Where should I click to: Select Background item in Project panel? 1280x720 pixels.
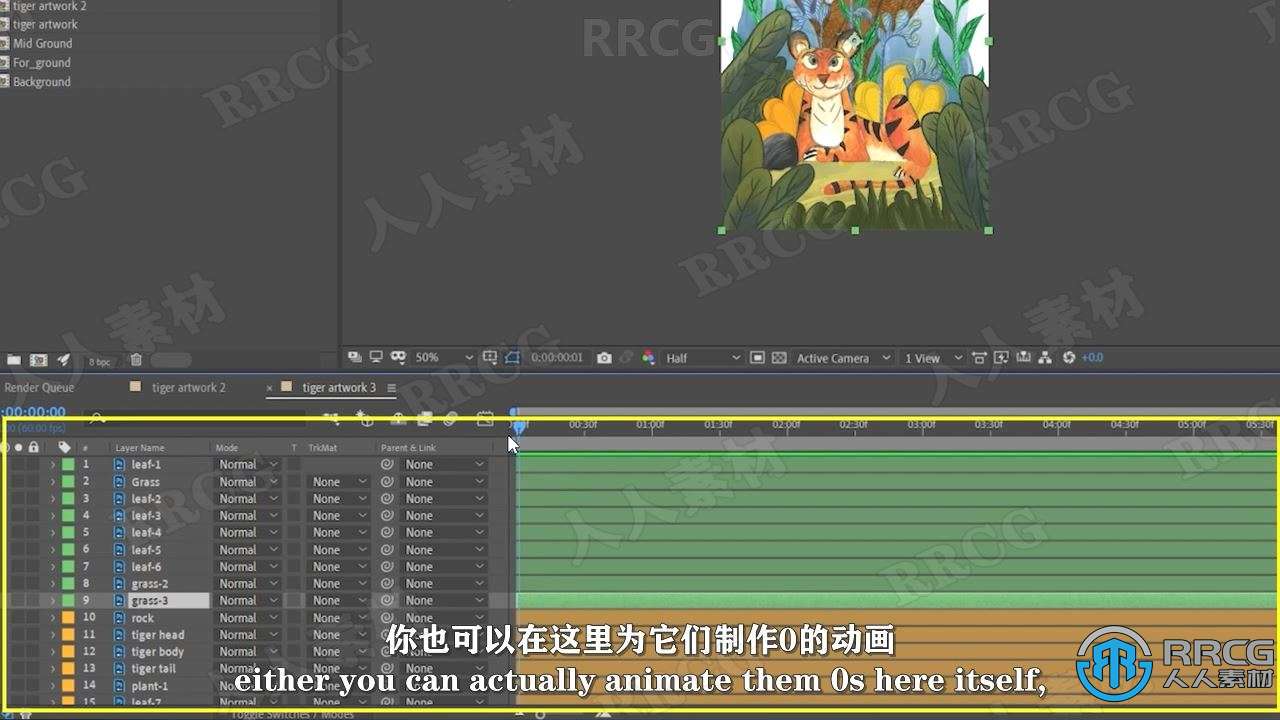(41, 81)
